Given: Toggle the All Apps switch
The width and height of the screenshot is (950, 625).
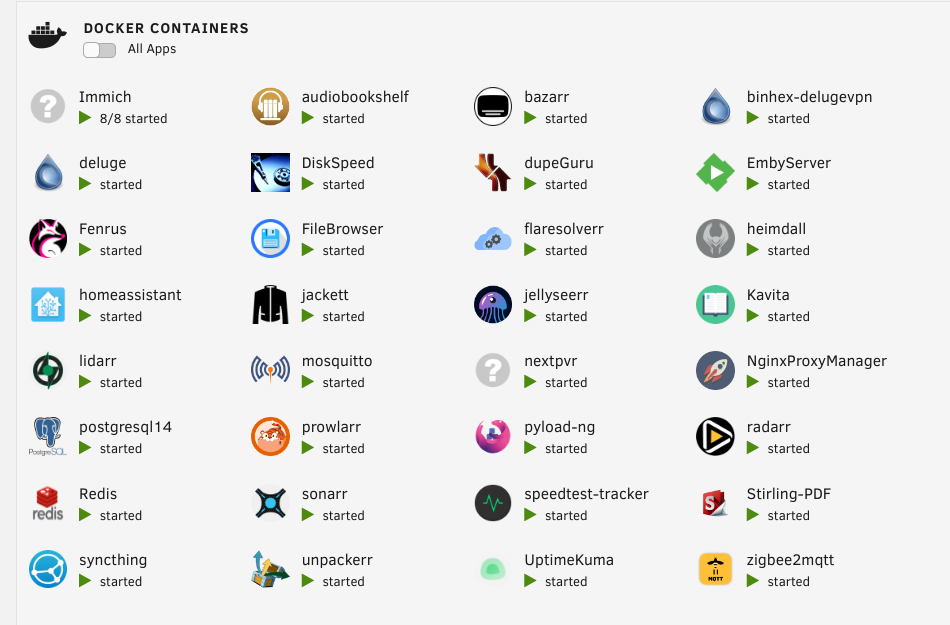Looking at the screenshot, I should click(x=99, y=50).
